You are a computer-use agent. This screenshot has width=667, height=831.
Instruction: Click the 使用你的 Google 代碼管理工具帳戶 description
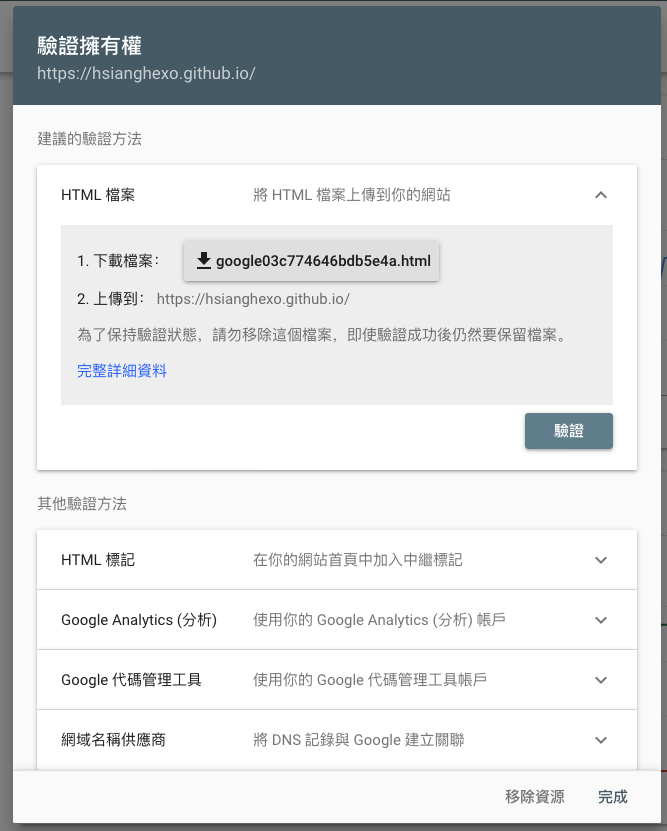click(x=370, y=680)
